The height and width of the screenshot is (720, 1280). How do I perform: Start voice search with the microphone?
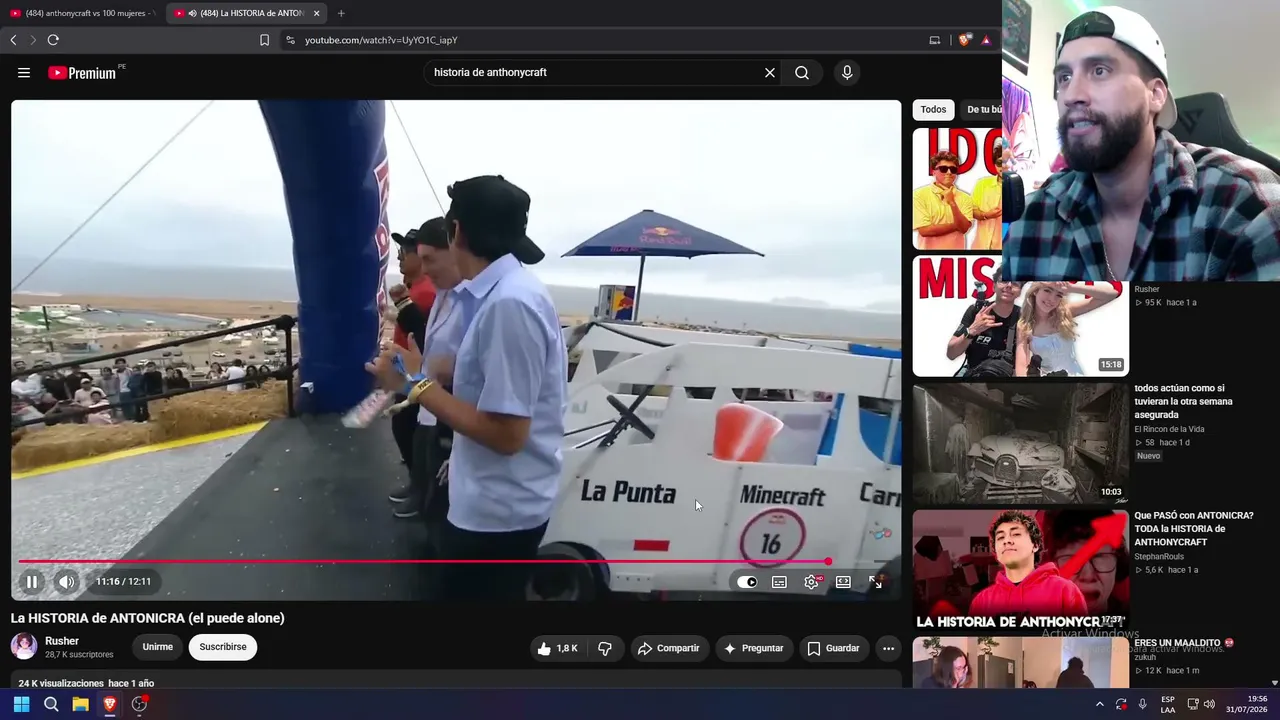[x=847, y=72]
